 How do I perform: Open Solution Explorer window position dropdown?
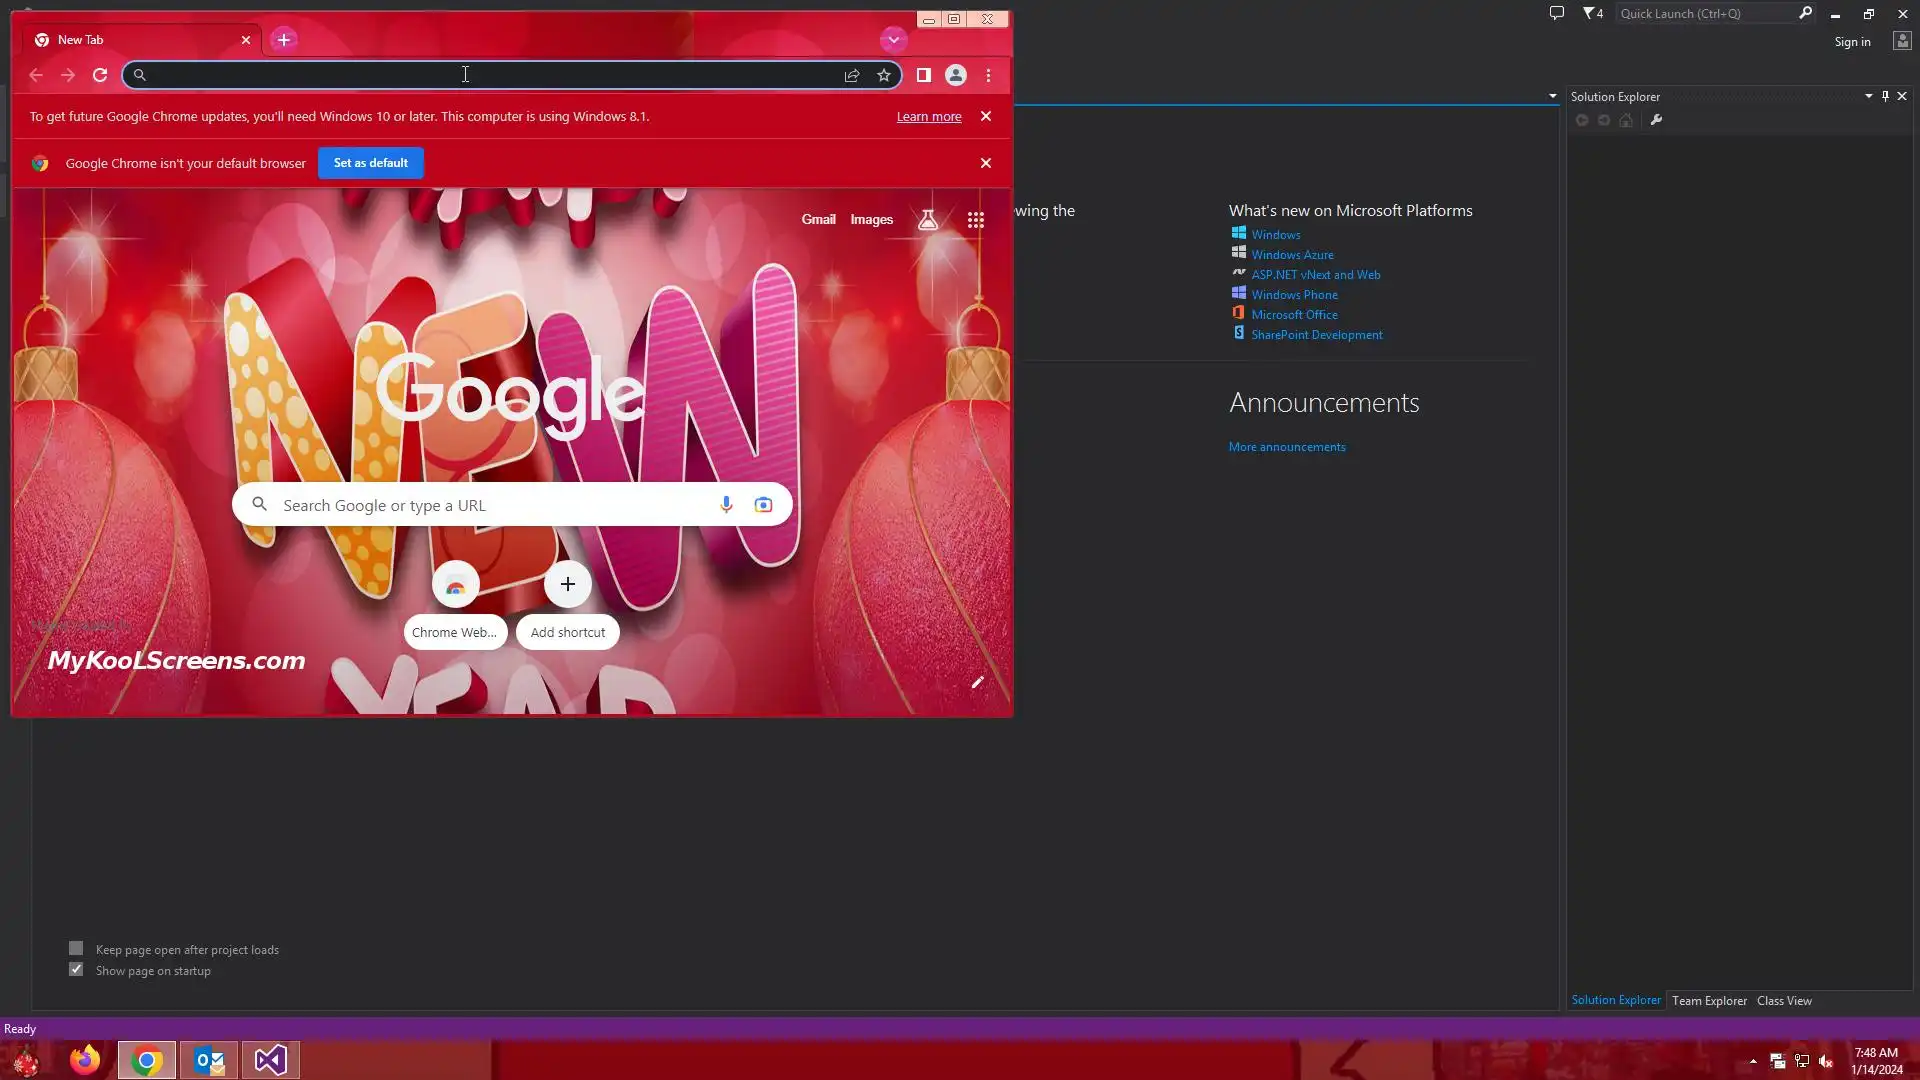tap(1868, 96)
